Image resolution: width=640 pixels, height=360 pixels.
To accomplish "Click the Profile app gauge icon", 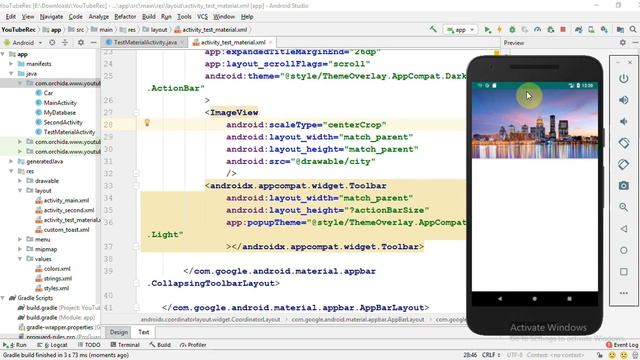I will [538, 30].
